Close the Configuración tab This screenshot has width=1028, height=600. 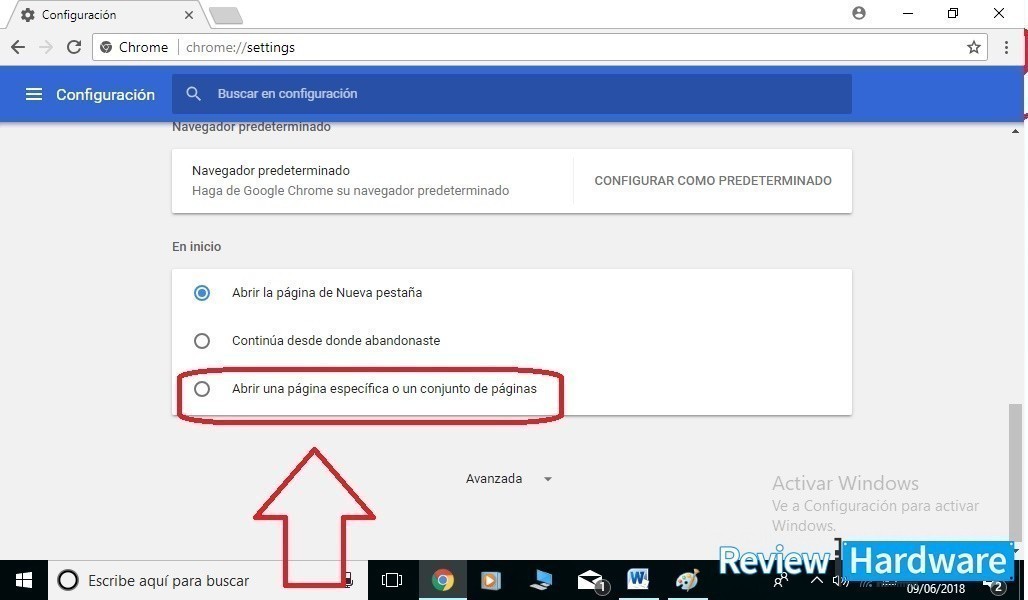click(189, 14)
